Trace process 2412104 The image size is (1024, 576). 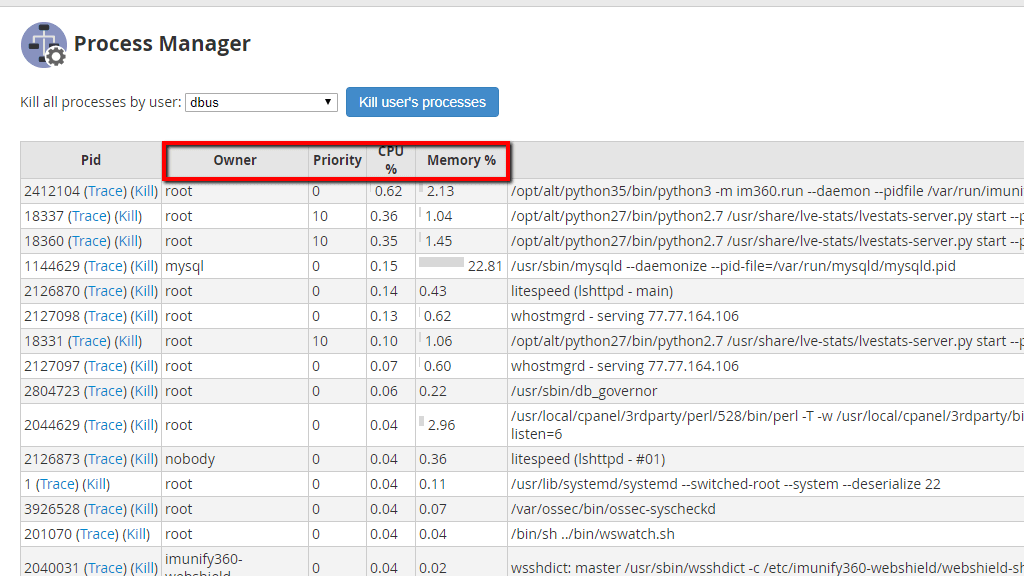(105, 191)
